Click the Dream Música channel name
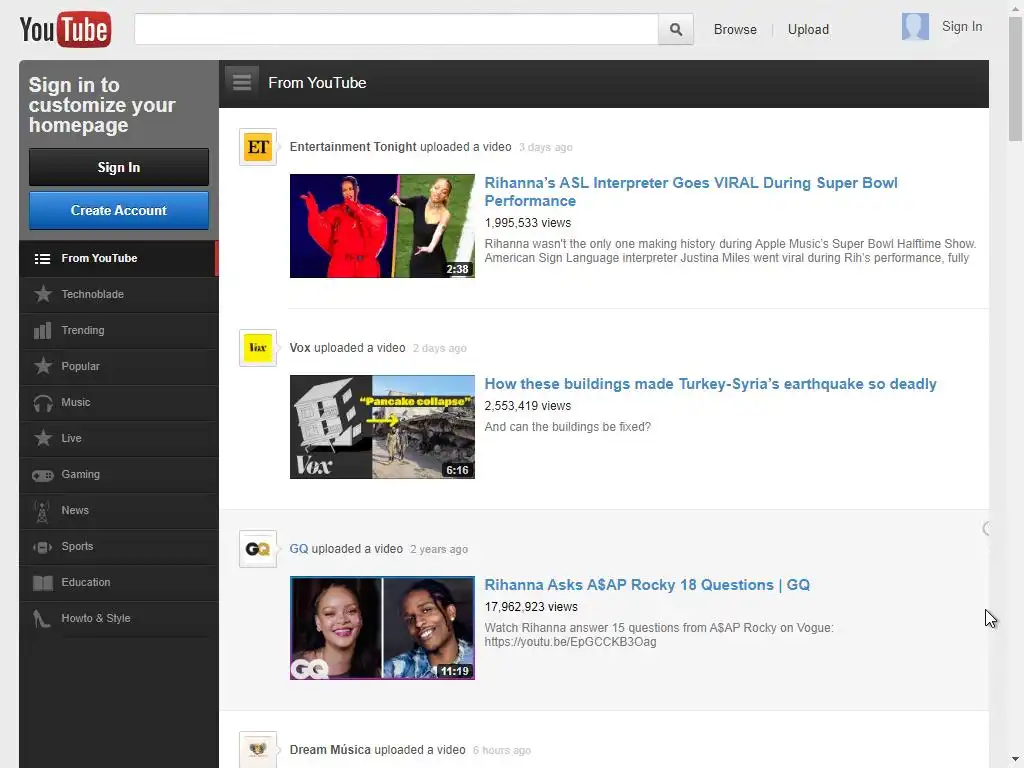 pyautogui.click(x=330, y=750)
